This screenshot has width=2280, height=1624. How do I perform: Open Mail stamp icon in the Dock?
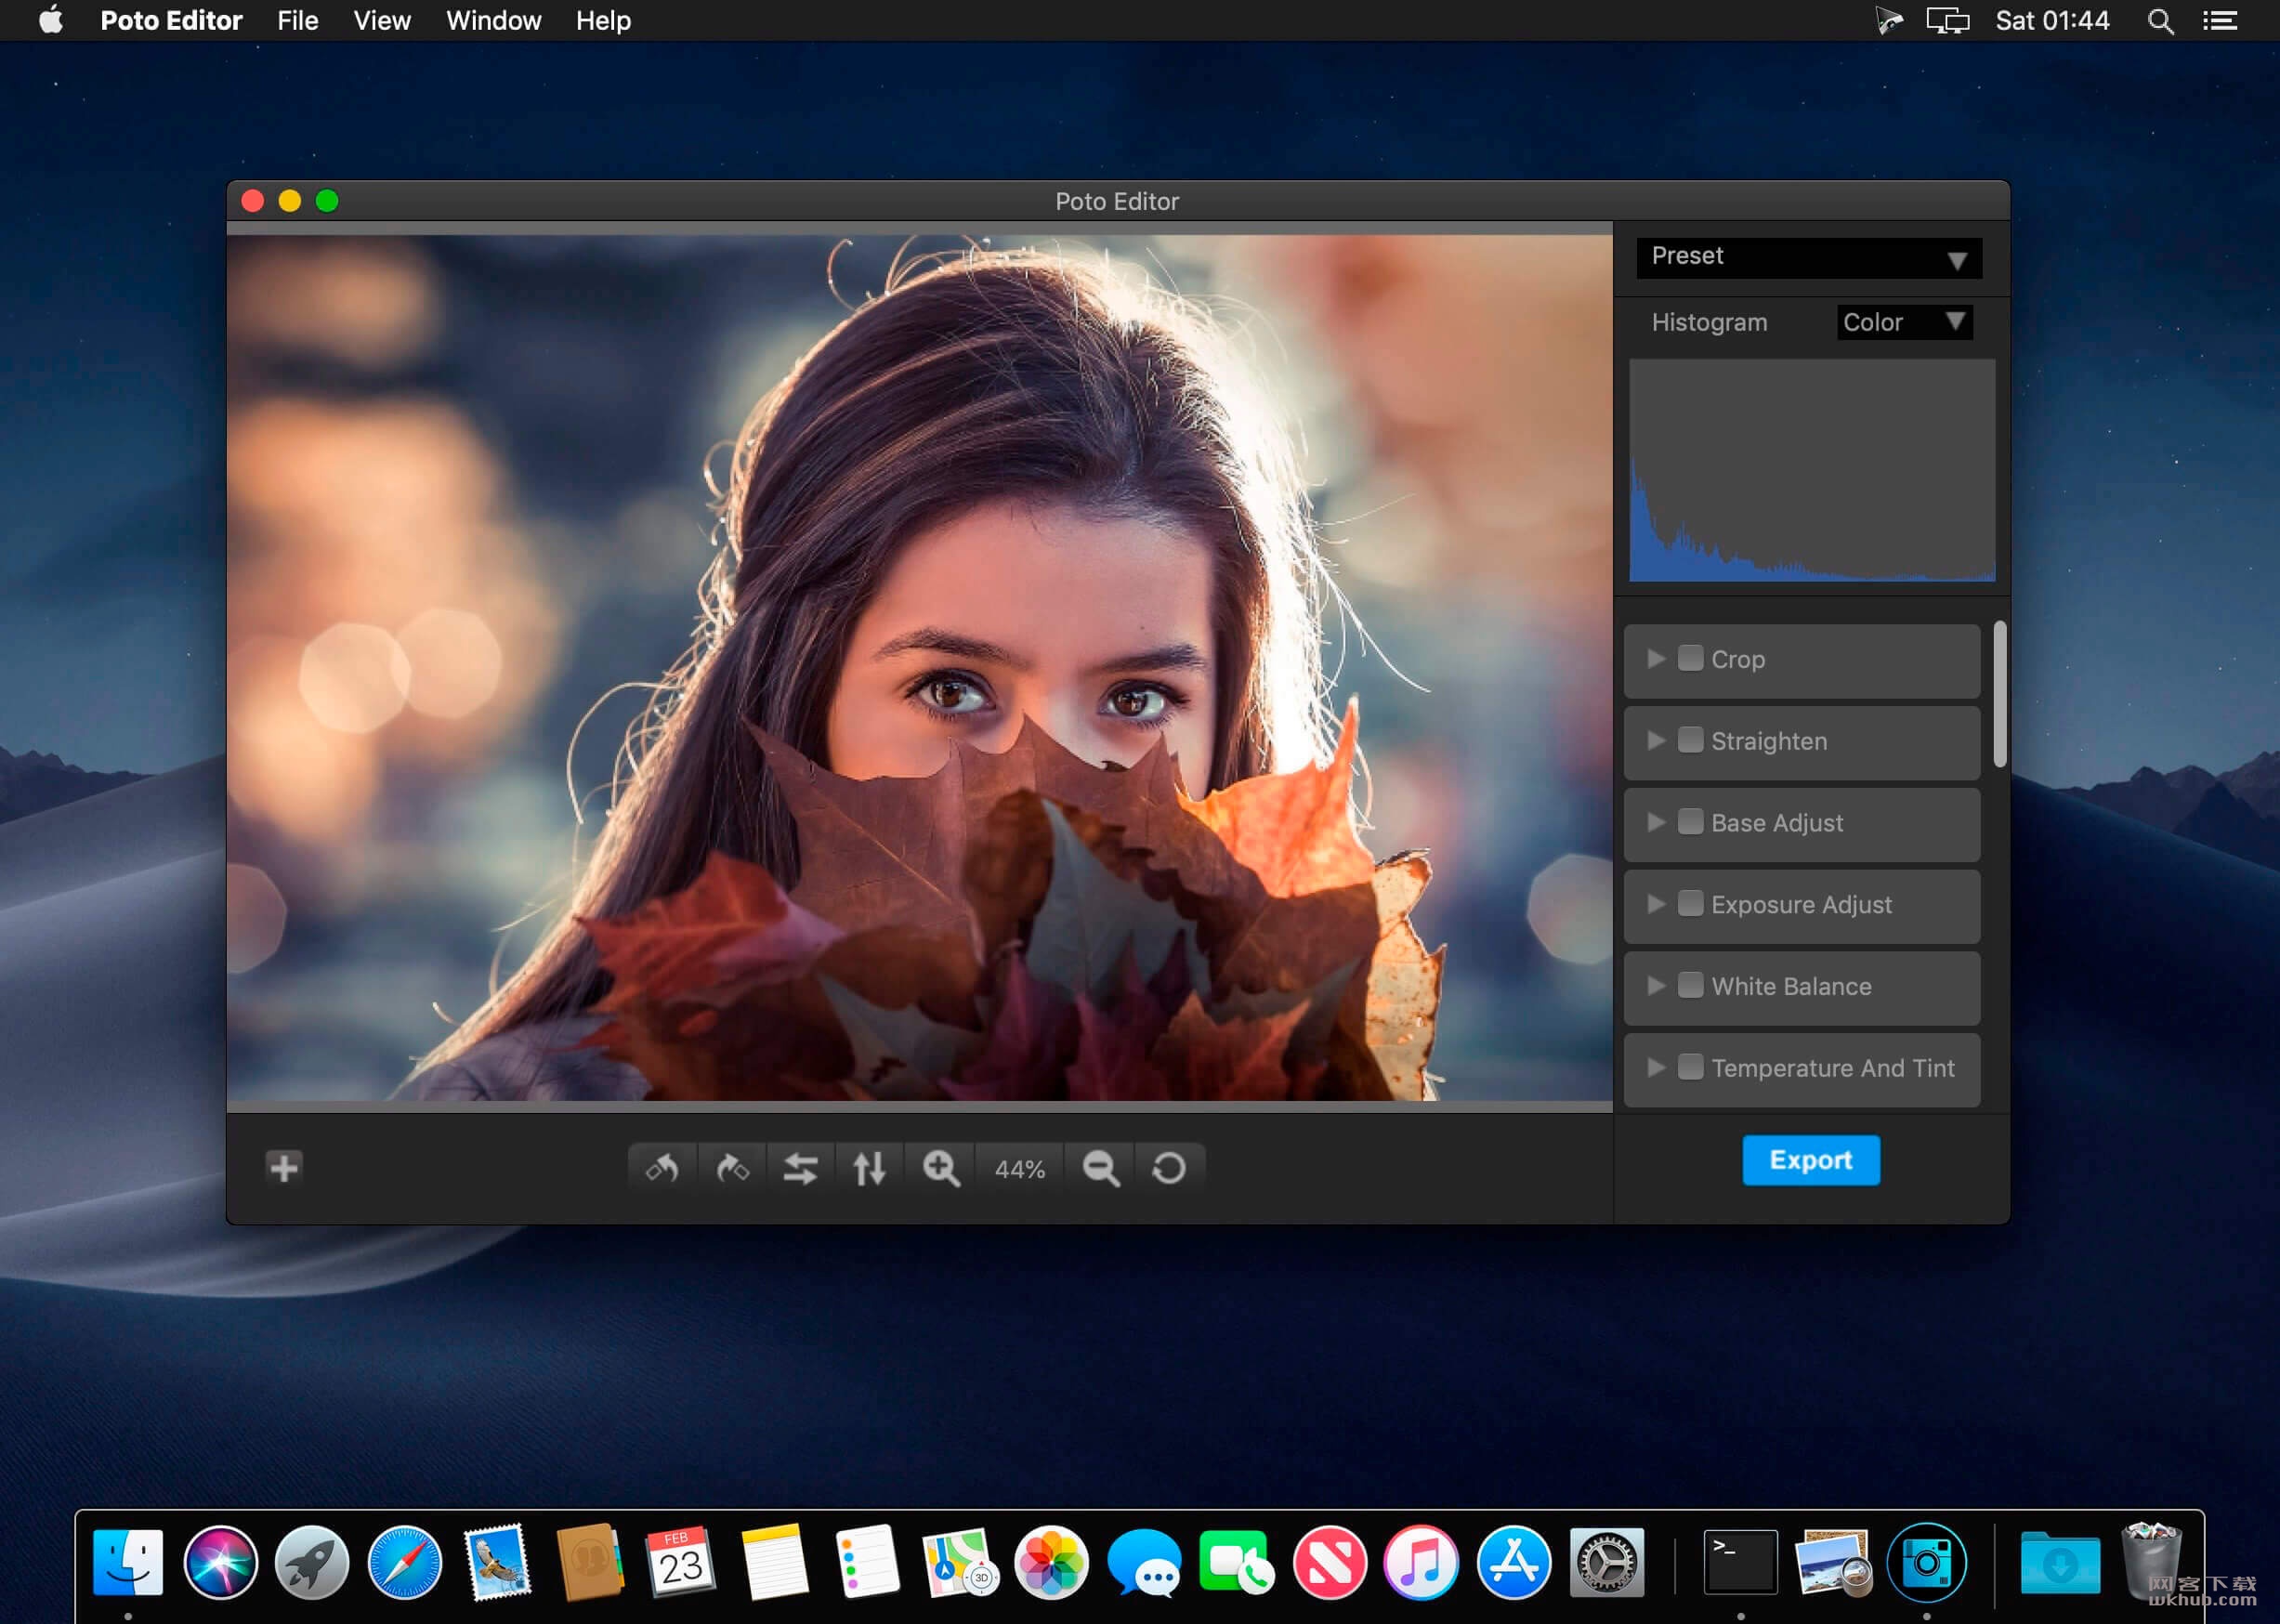pos(497,1562)
